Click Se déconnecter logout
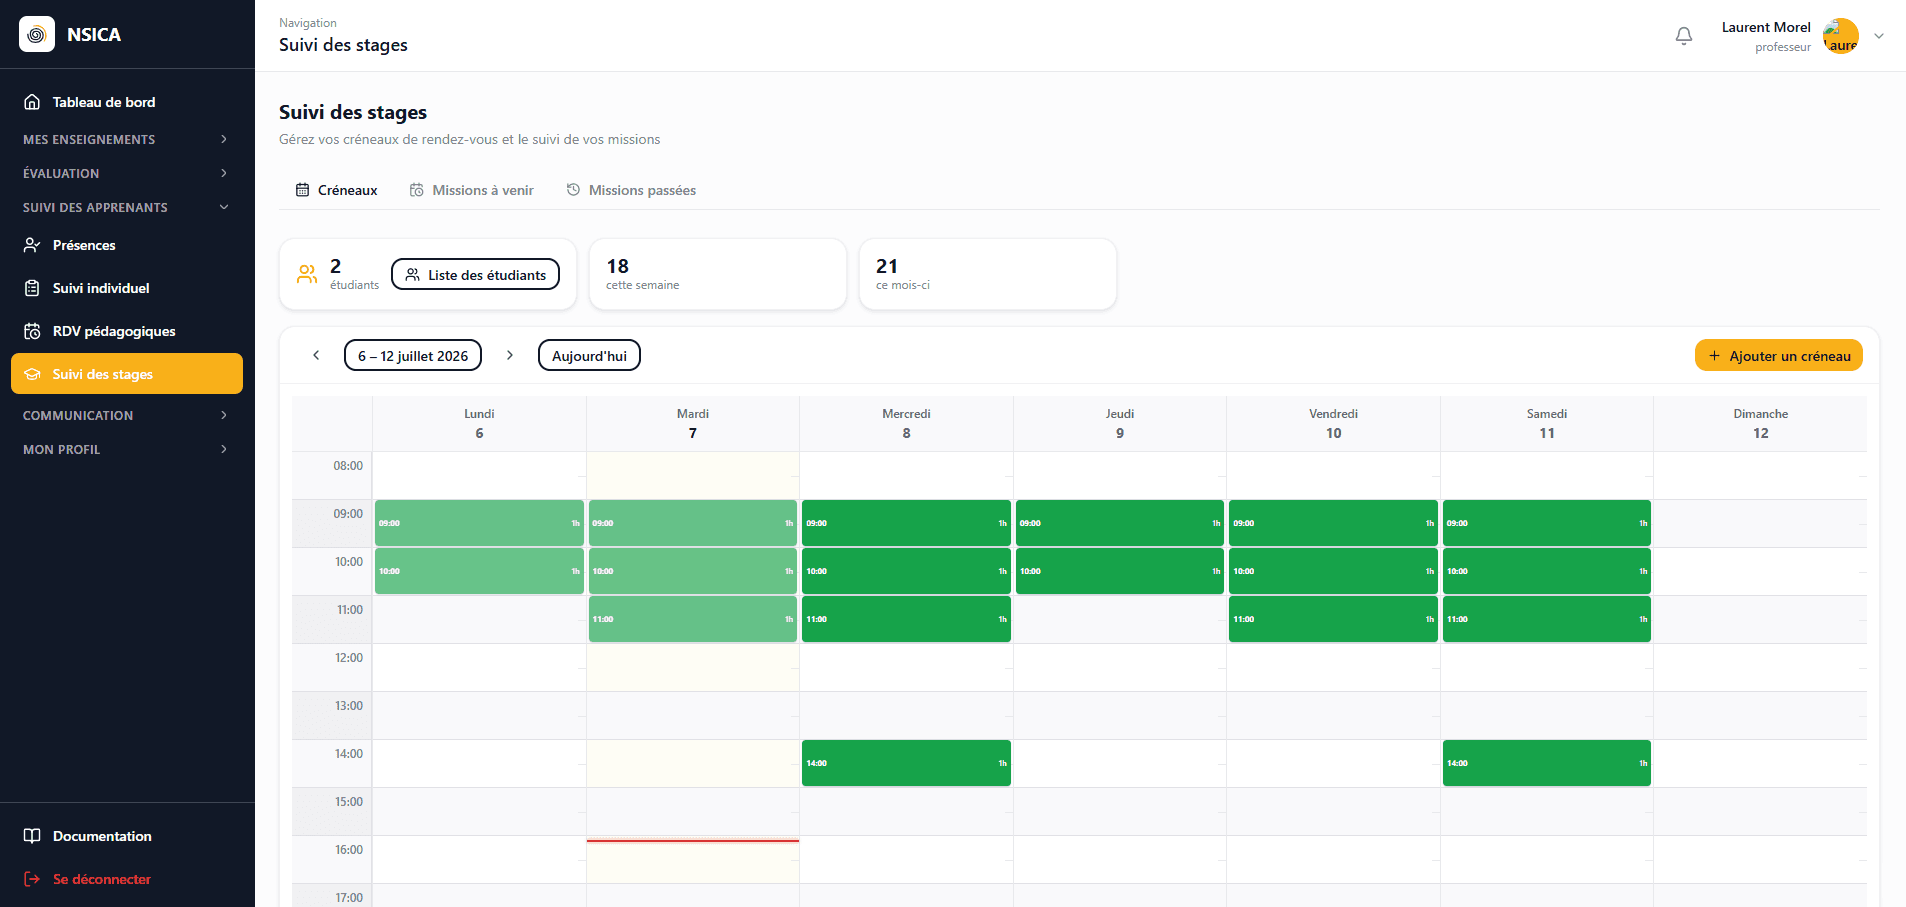This screenshot has width=1906, height=907. (x=127, y=879)
